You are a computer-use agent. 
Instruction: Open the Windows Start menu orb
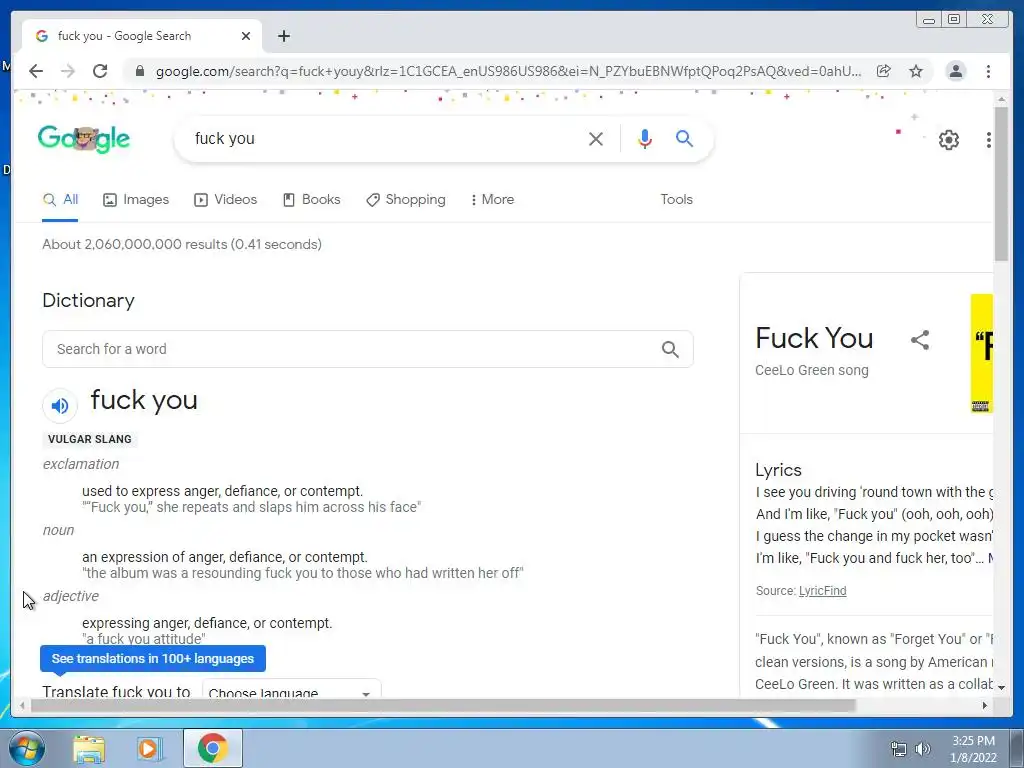click(x=26, y=748)
